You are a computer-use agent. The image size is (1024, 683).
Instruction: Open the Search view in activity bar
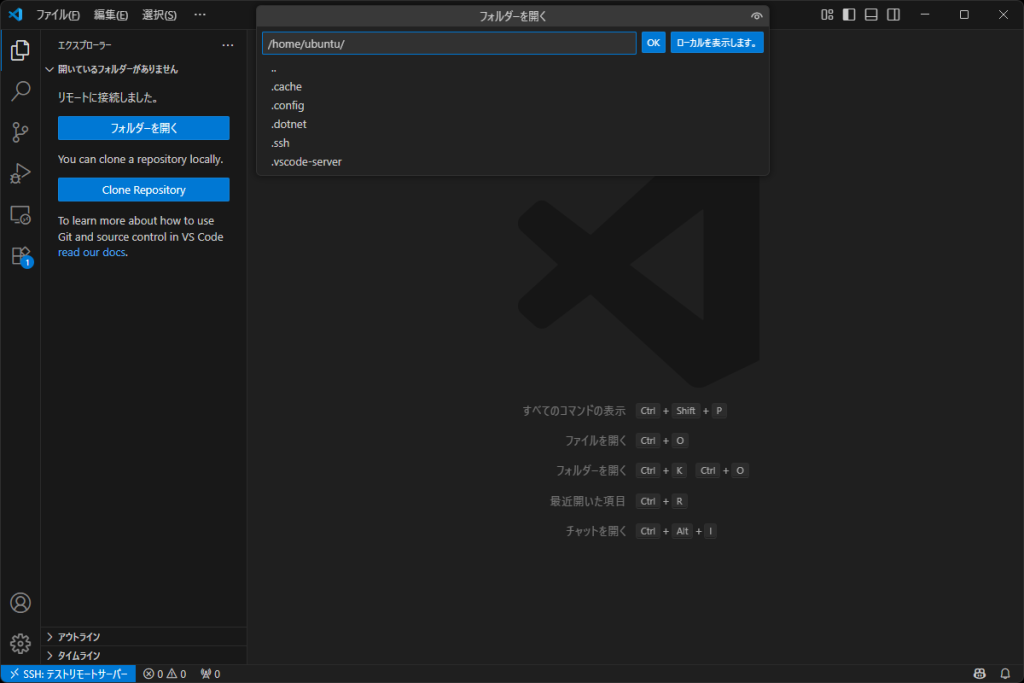tap(20, 91)
